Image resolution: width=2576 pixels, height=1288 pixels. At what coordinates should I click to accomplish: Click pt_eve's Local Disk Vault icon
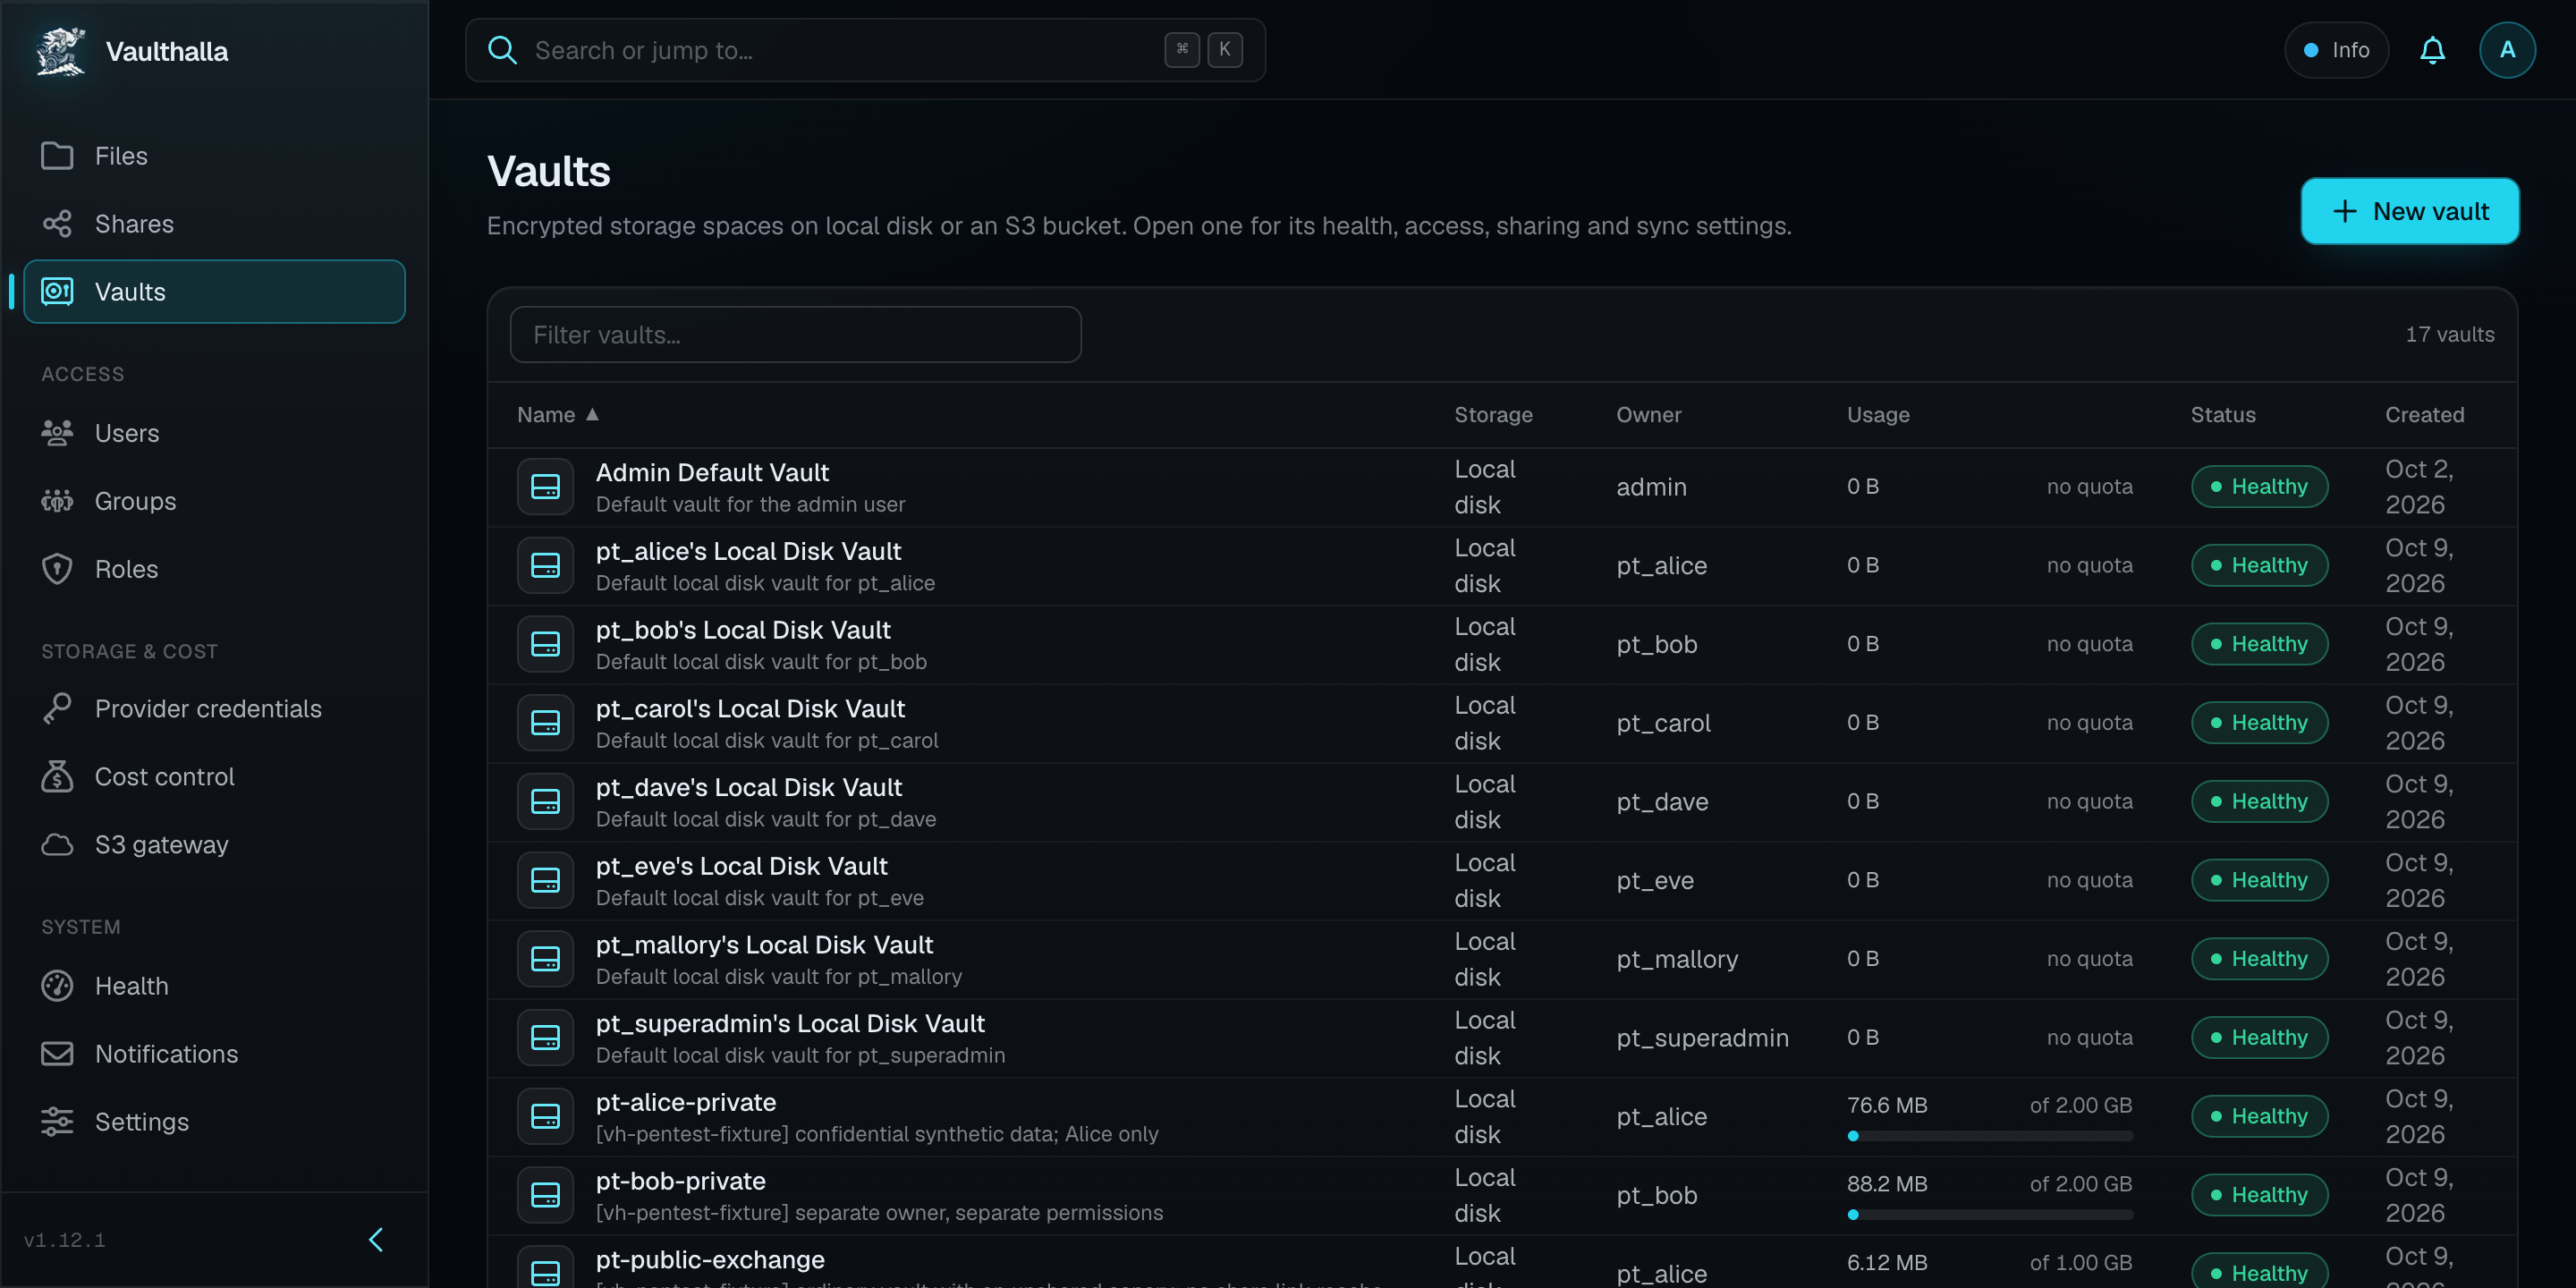545,881
